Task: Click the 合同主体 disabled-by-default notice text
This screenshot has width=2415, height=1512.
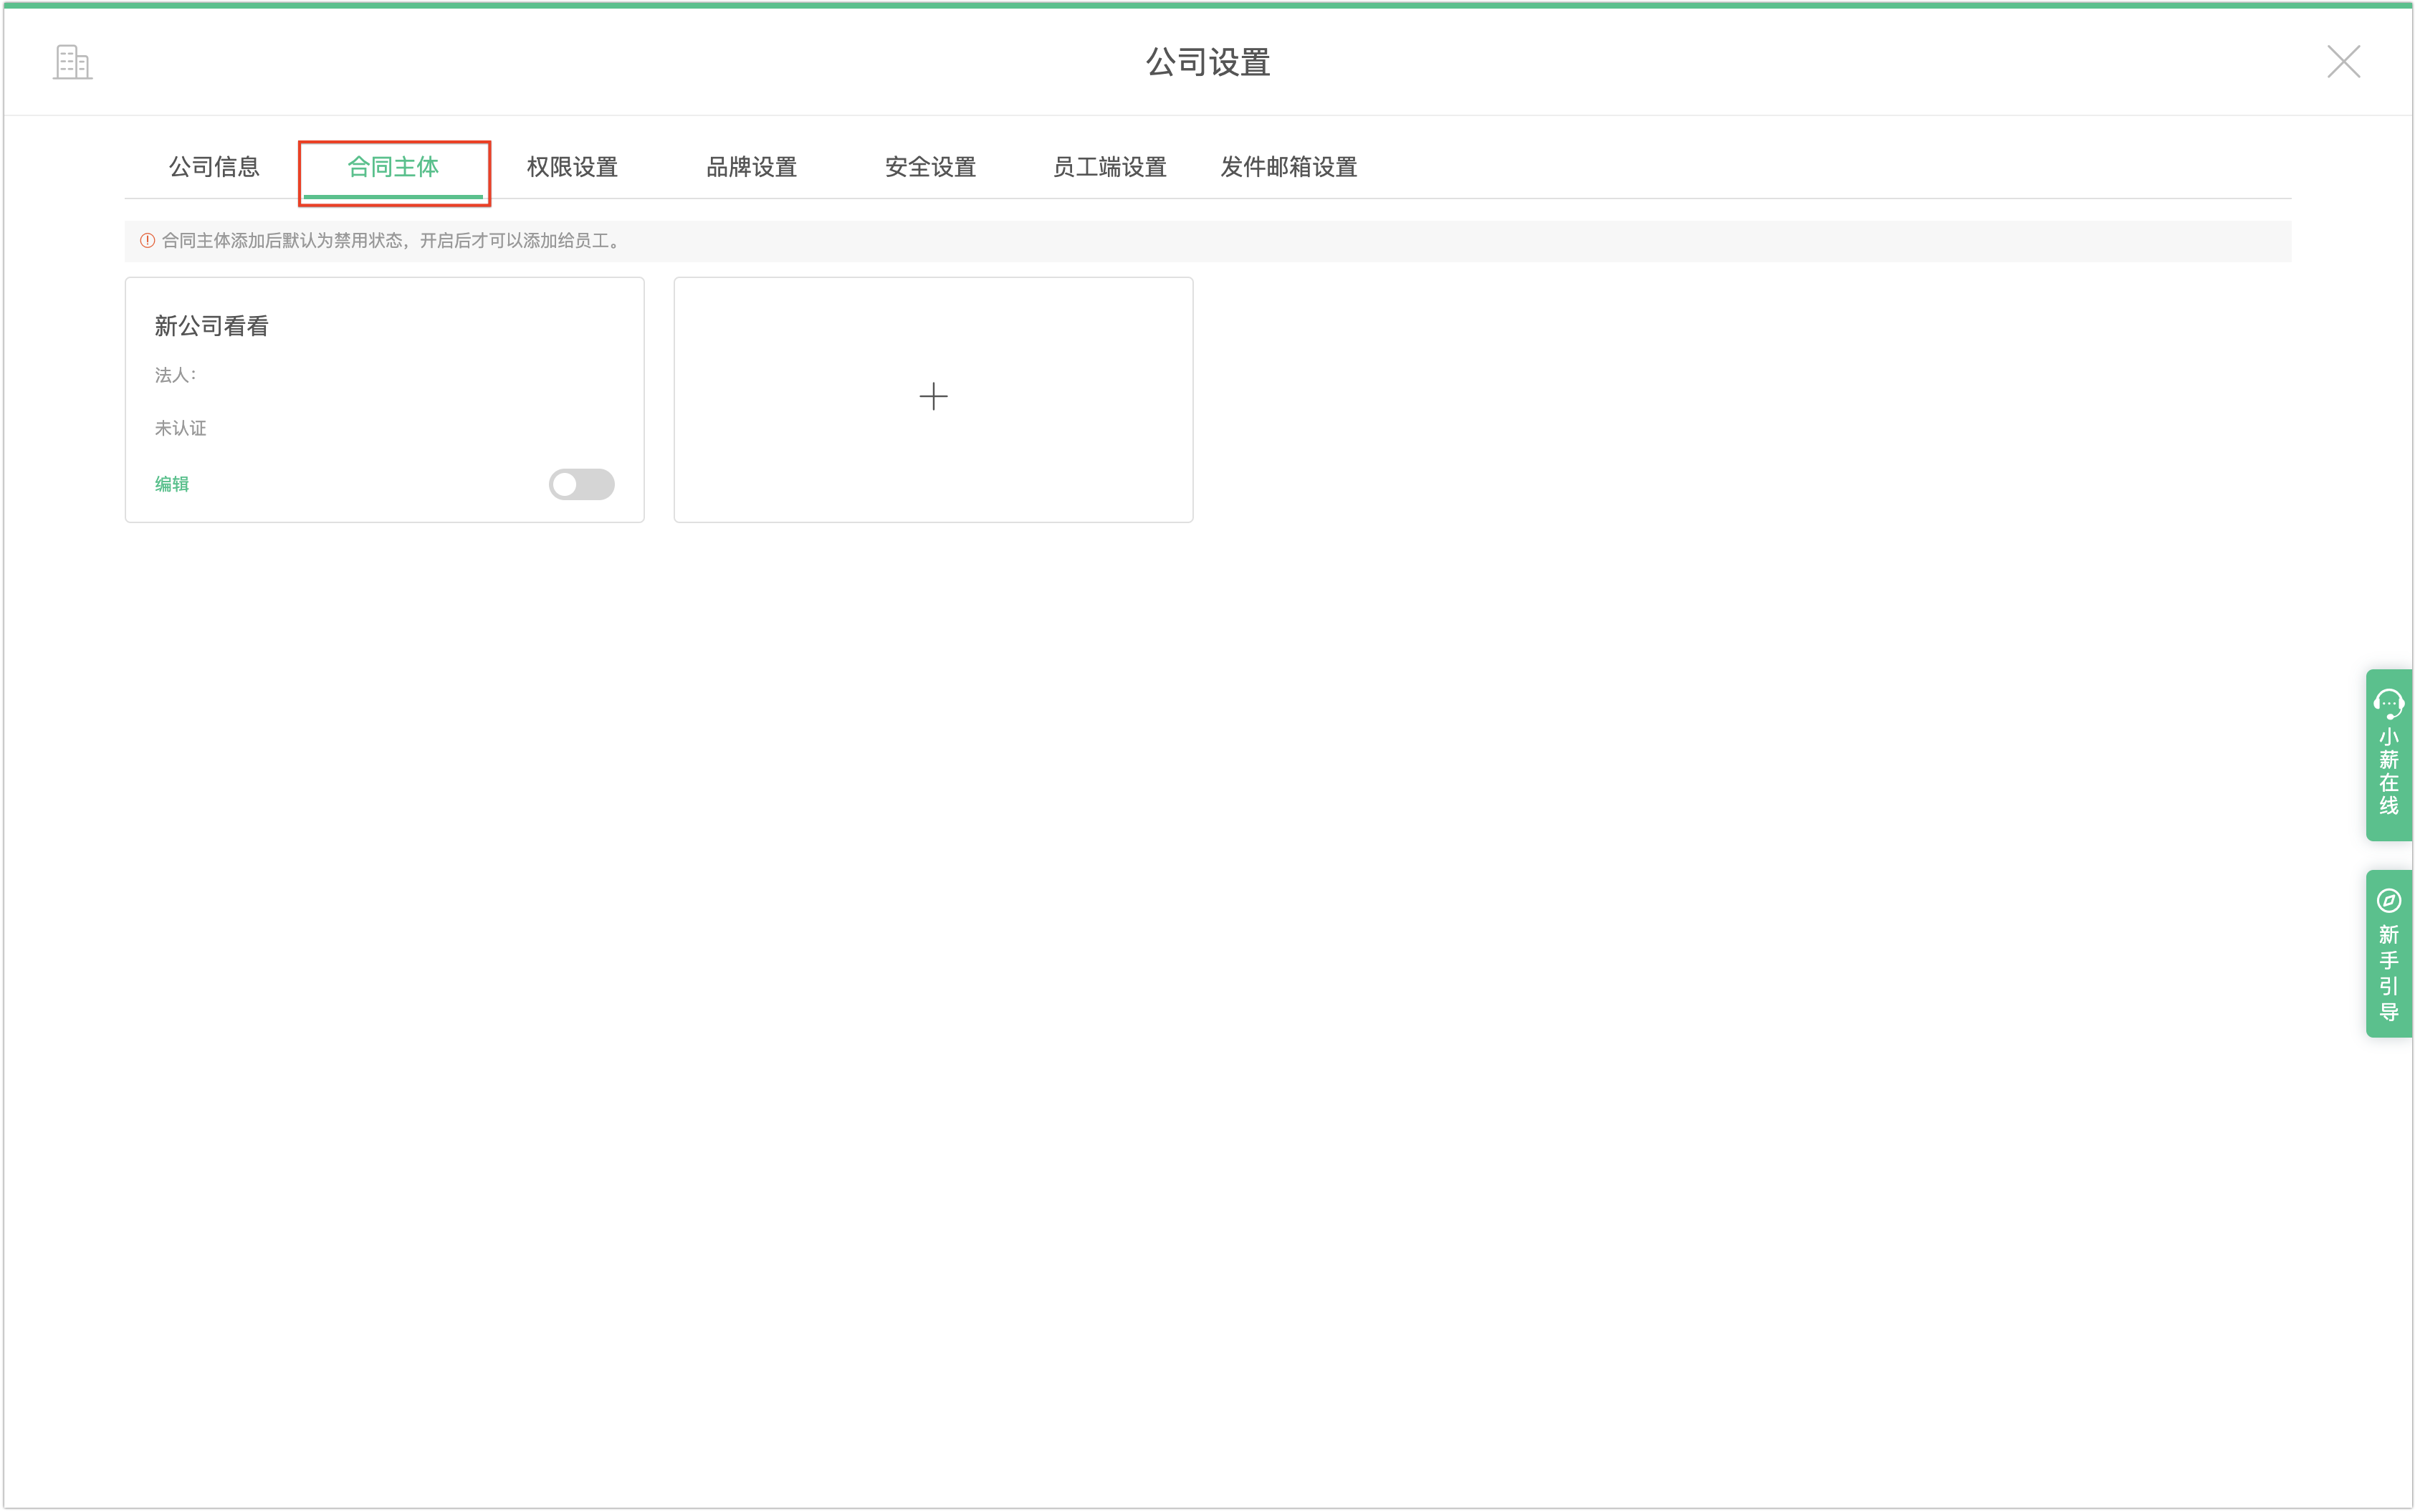Action: click(x=393, y=241)
